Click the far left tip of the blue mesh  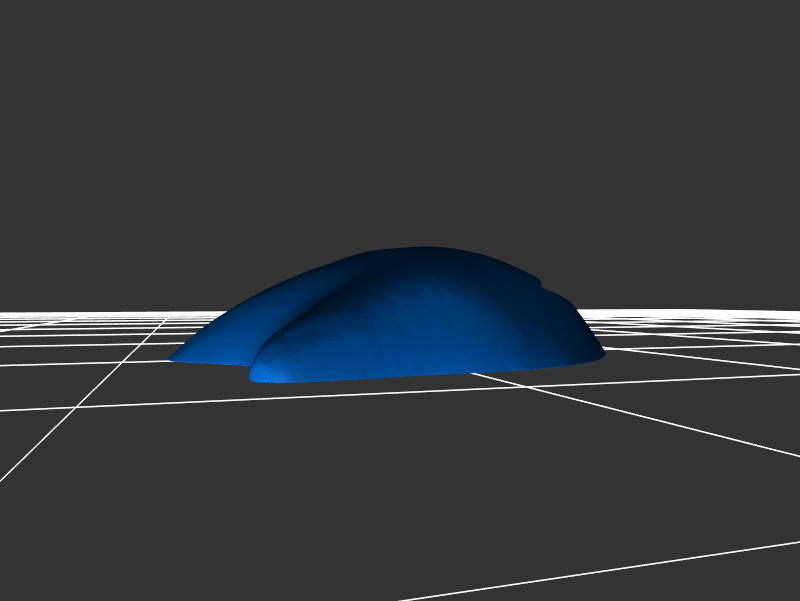coord(173,358)
